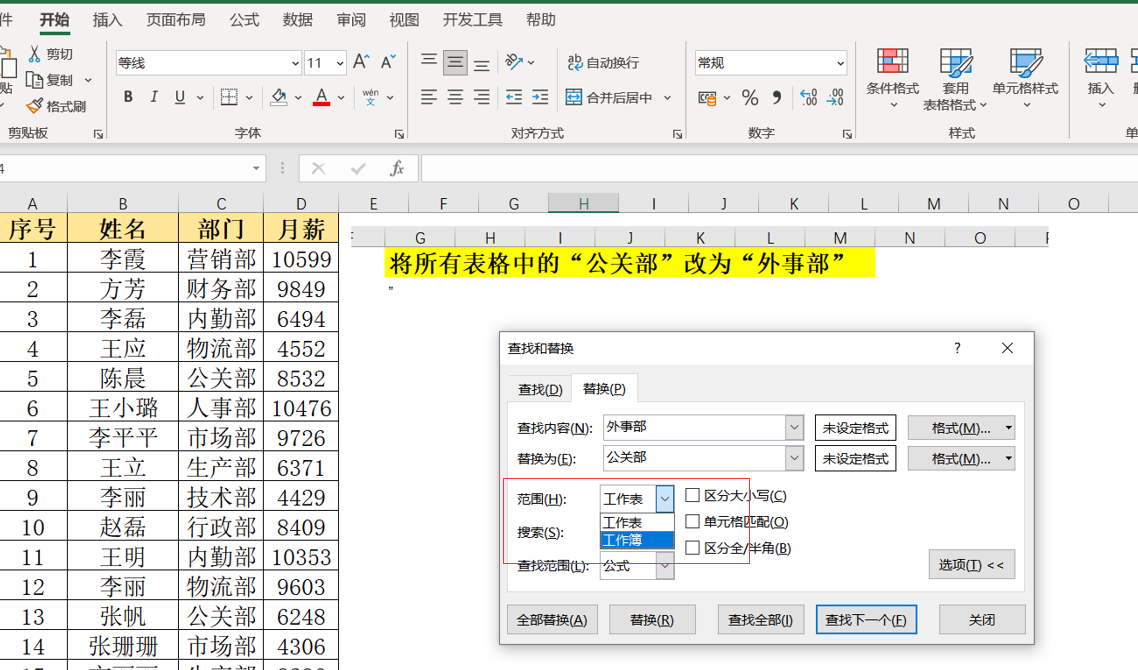Apply the yellow fill color bucket
1138x670 pixels.
tap(279, 97)
